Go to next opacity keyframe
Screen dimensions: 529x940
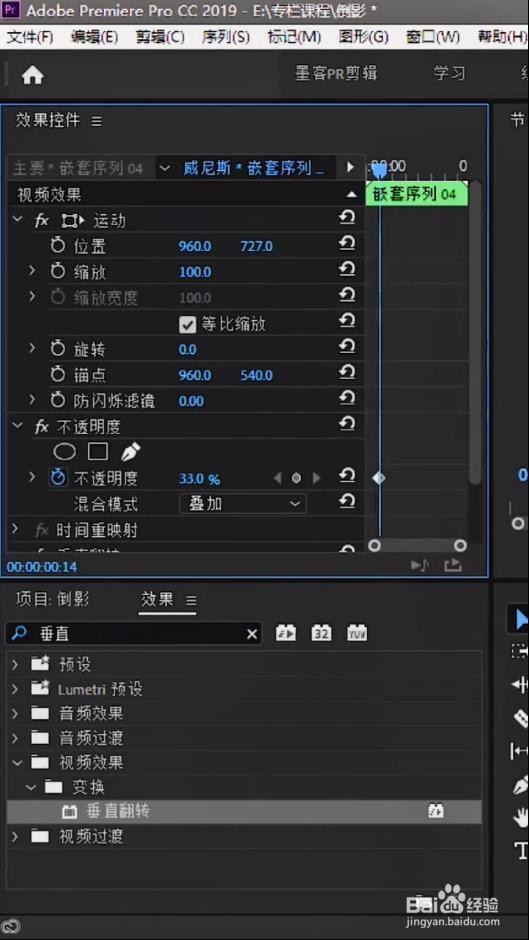pyautogui.click(x=316, y=478)
